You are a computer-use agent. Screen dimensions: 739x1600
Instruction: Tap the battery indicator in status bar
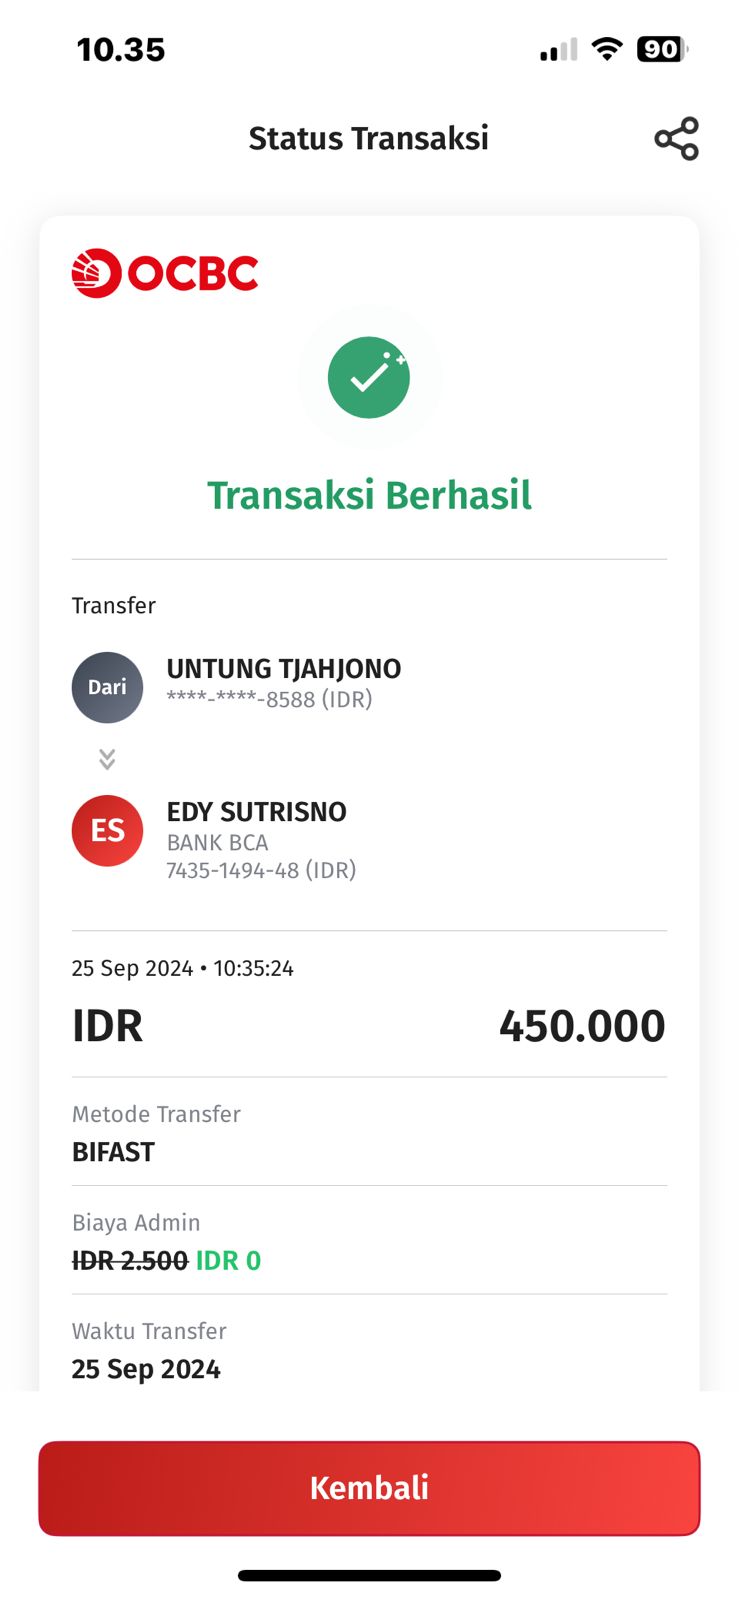tap(661, 49)
